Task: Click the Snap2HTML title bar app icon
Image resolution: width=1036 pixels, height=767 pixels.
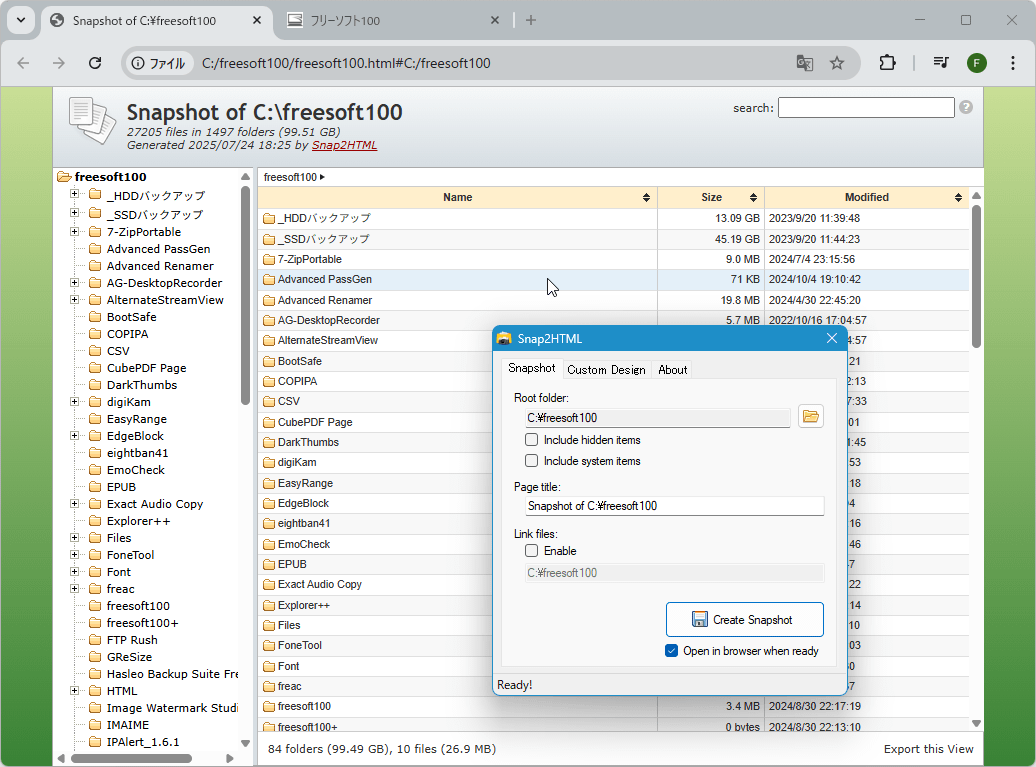Action: tap(504, 338)
